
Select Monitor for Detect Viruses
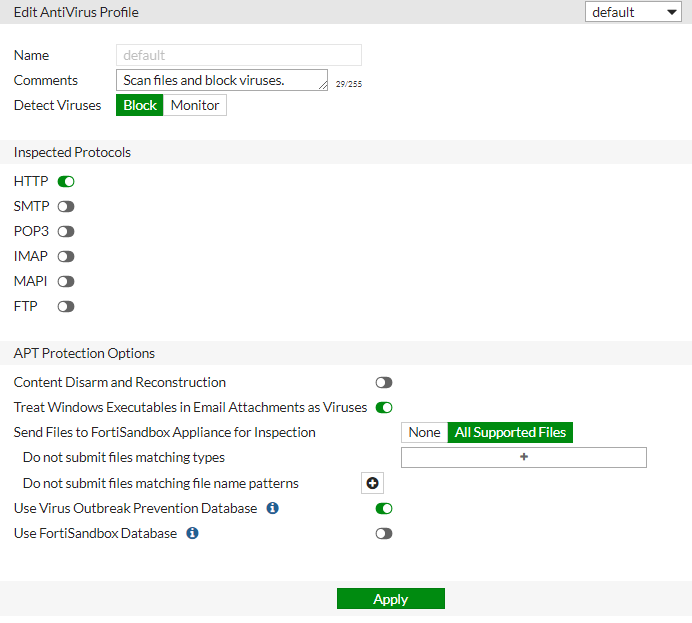(x=195, y=105)
